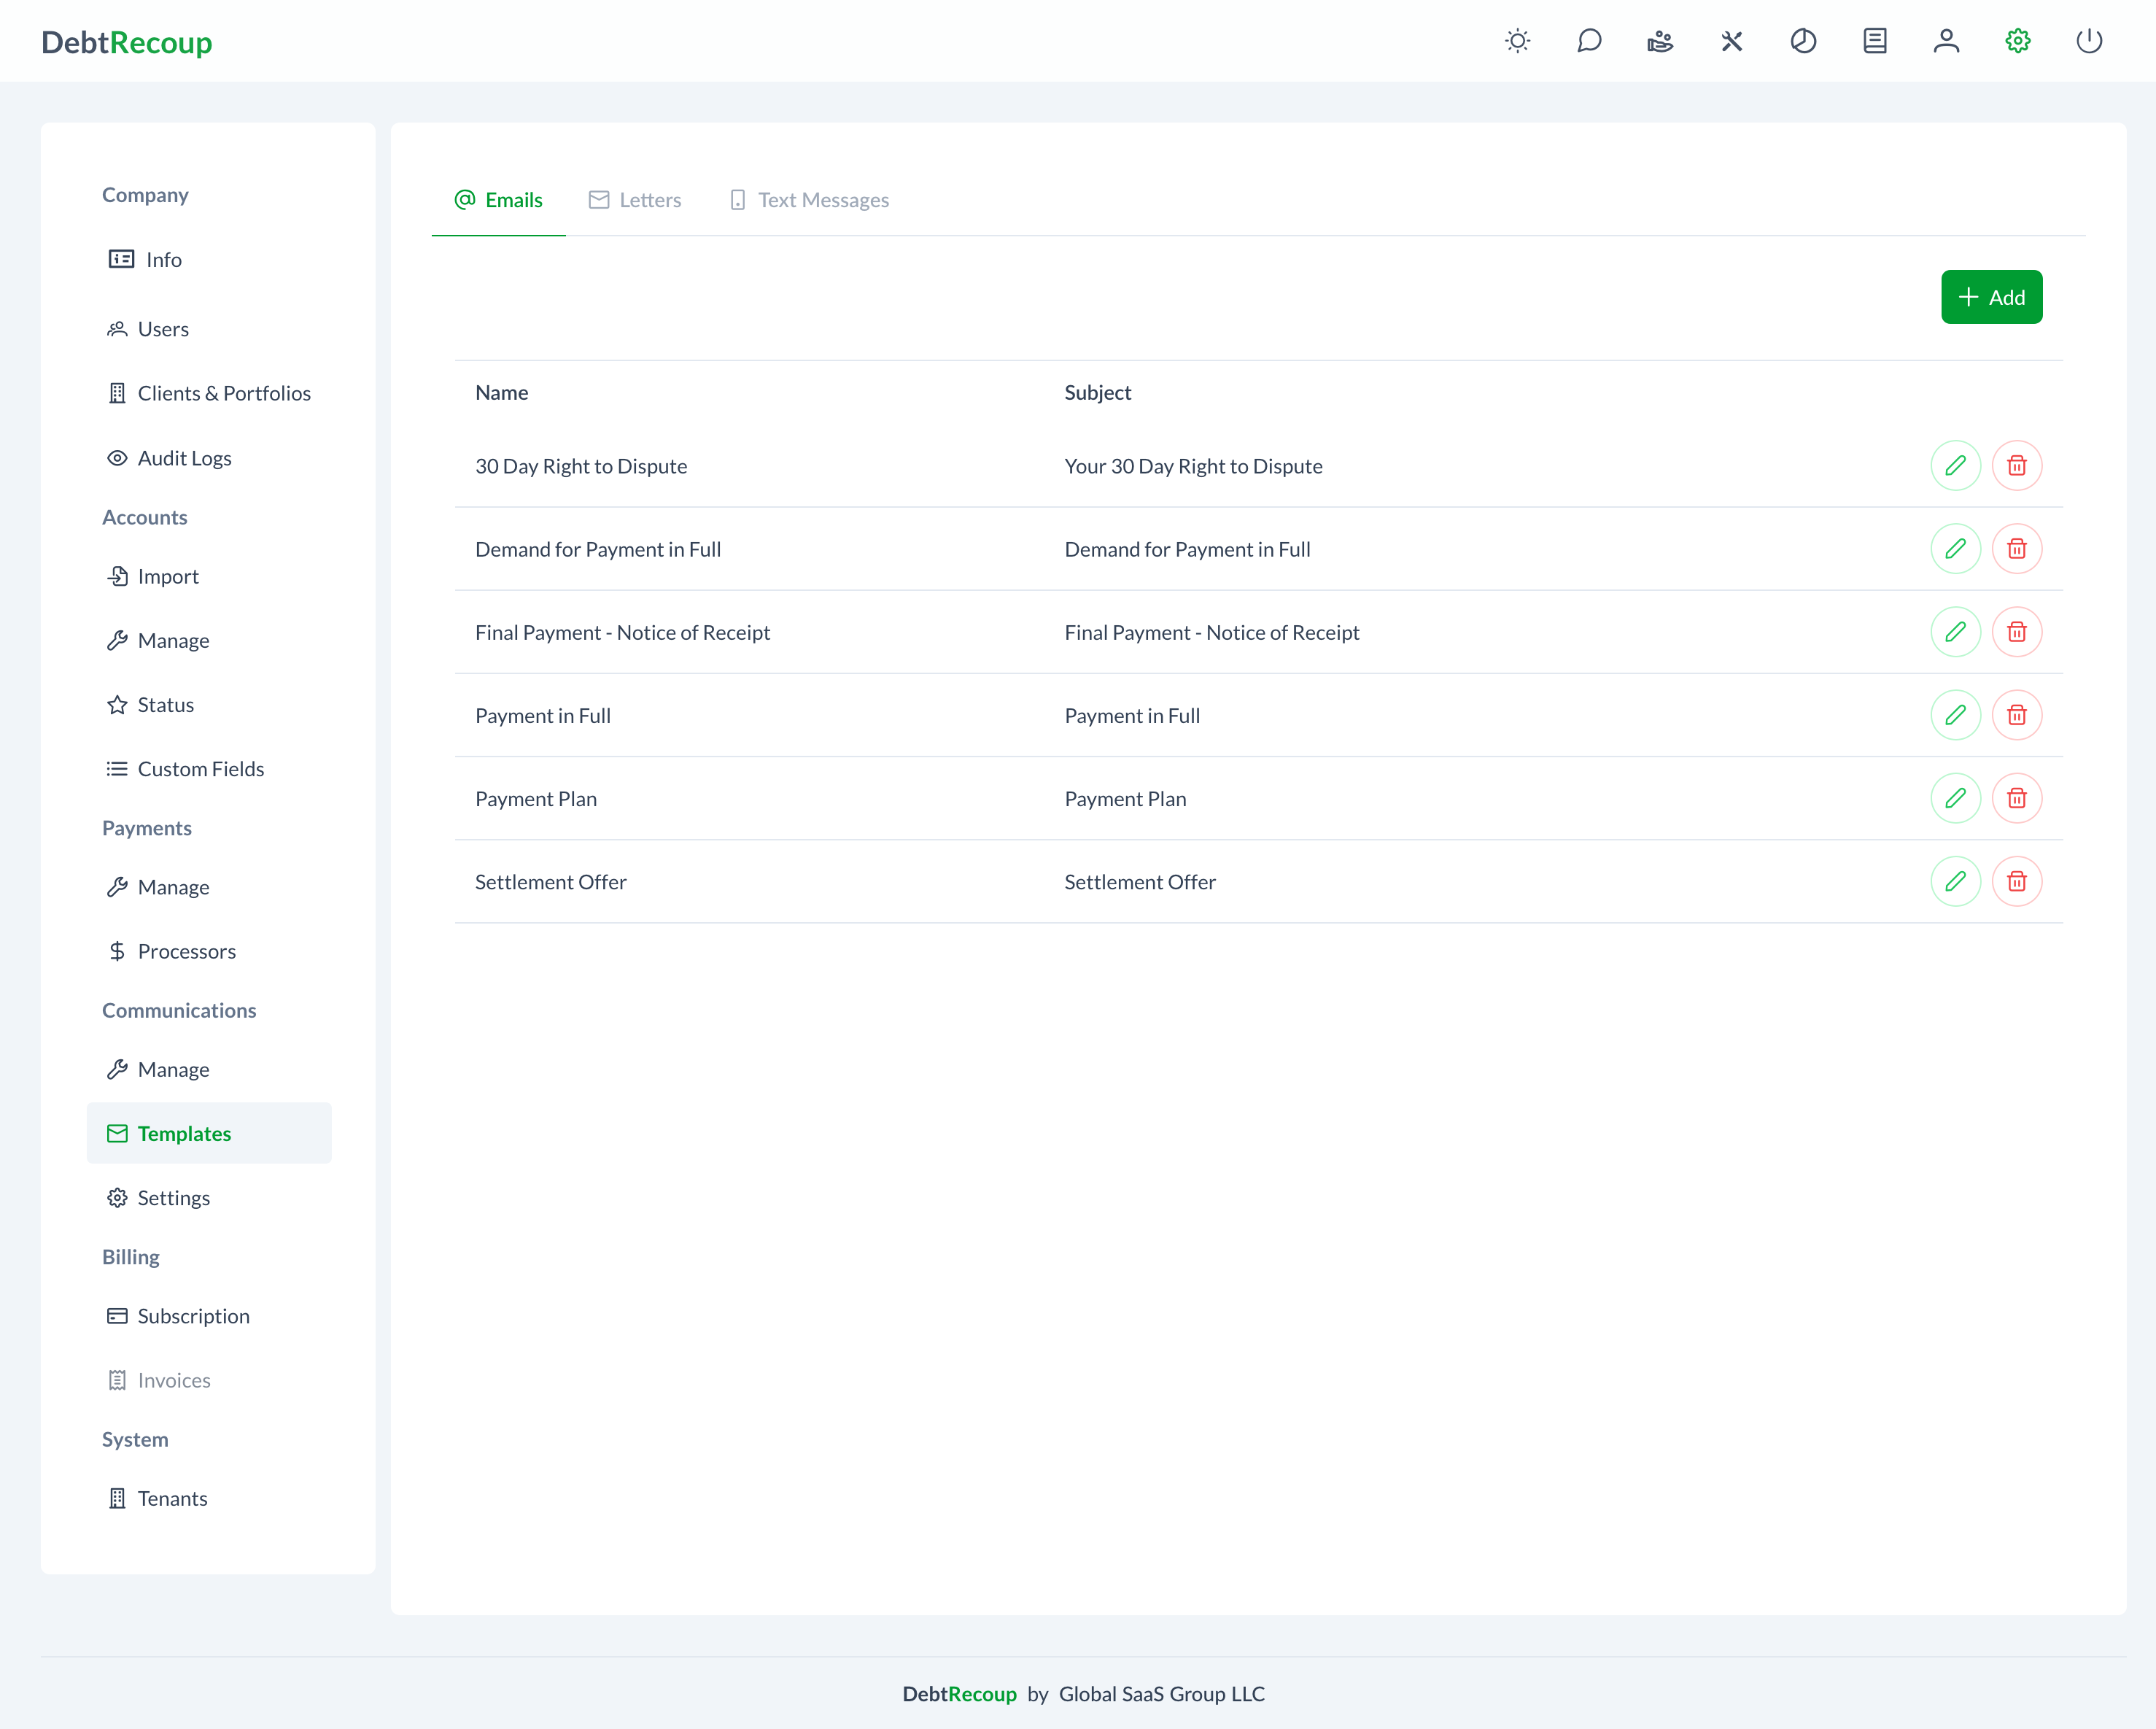The image size is (2156, 1729).
Task: Open the crossed tools icon in header
Action: (x=1732, y=41)
